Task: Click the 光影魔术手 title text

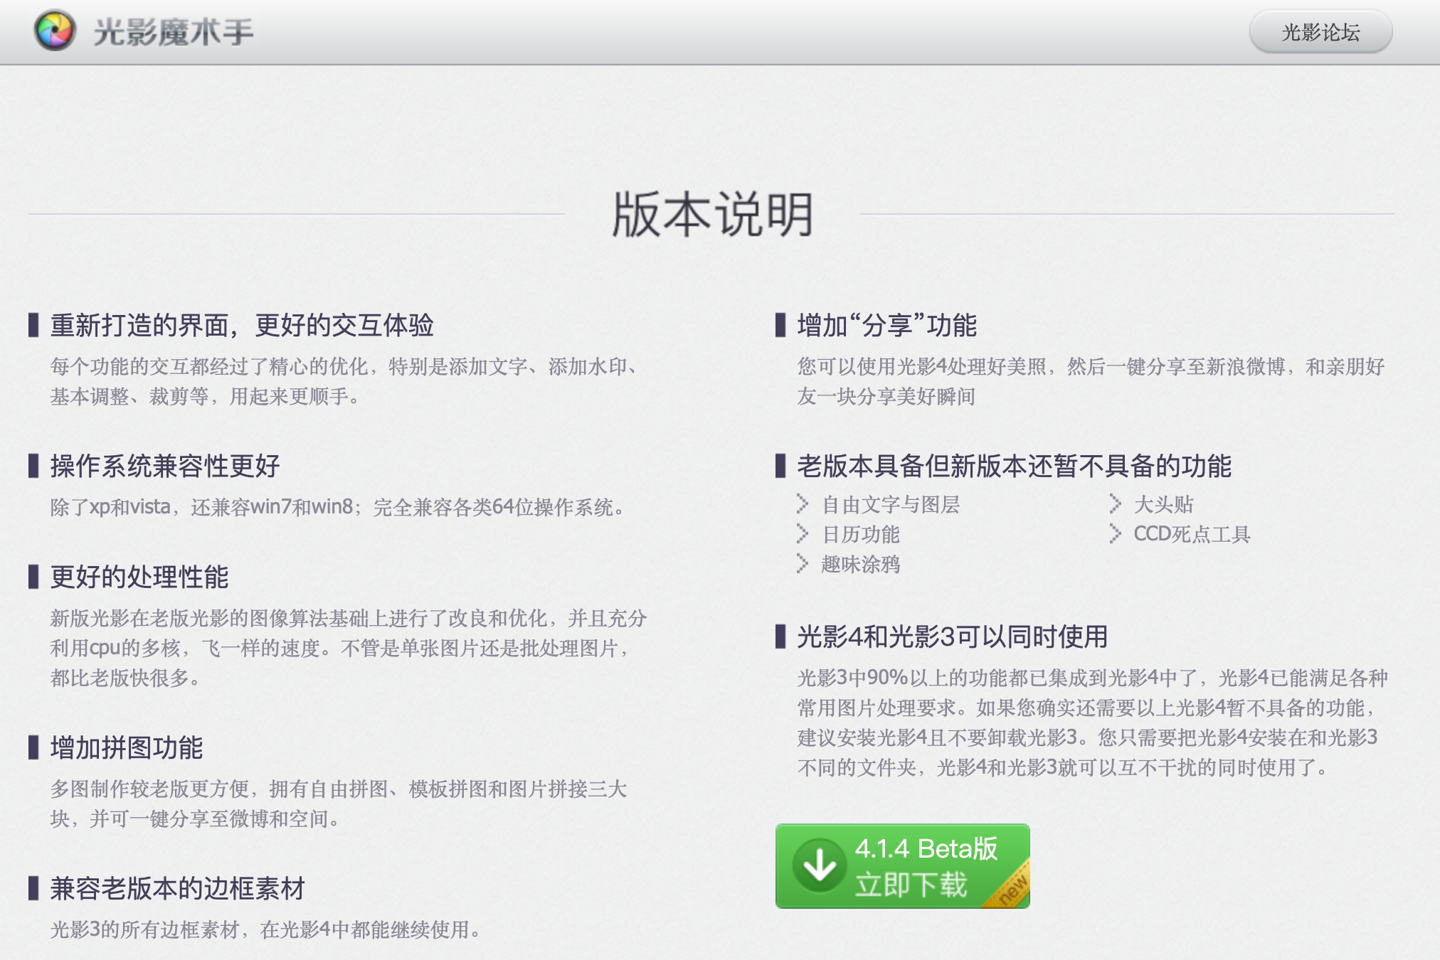Action: click(x=173, y=32)
